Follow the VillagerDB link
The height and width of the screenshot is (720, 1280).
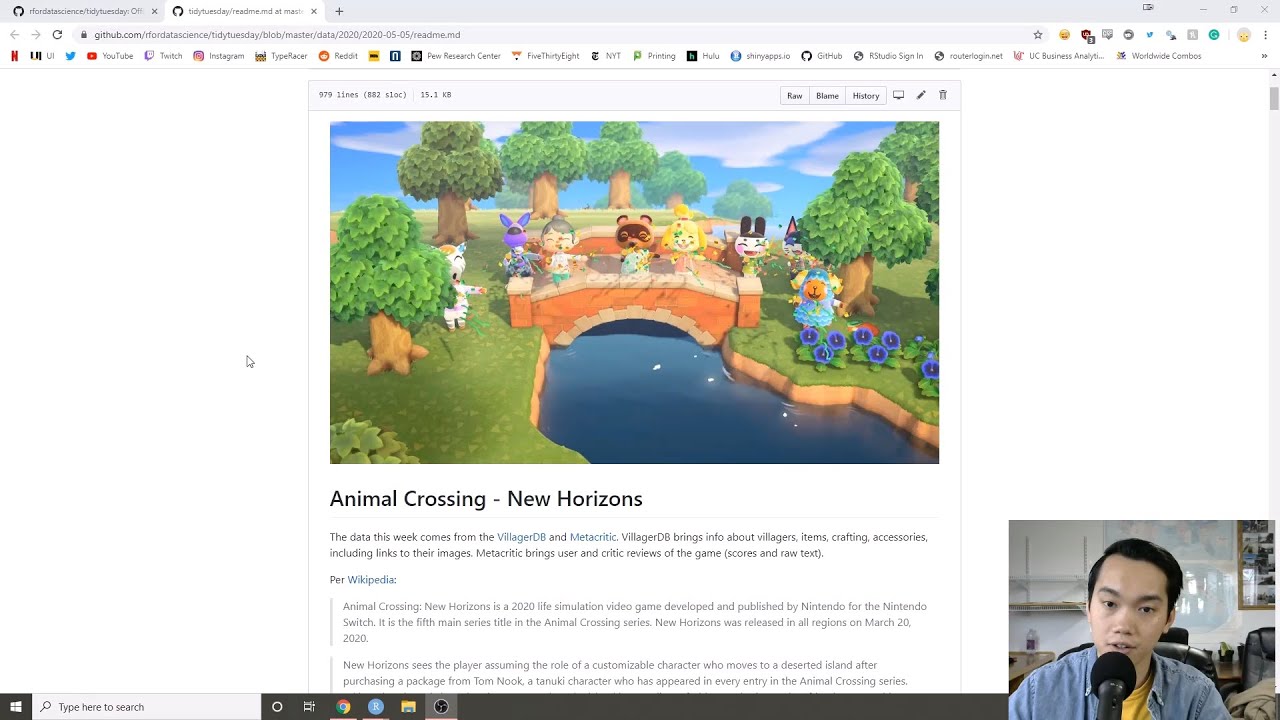(x=522, y=537)
